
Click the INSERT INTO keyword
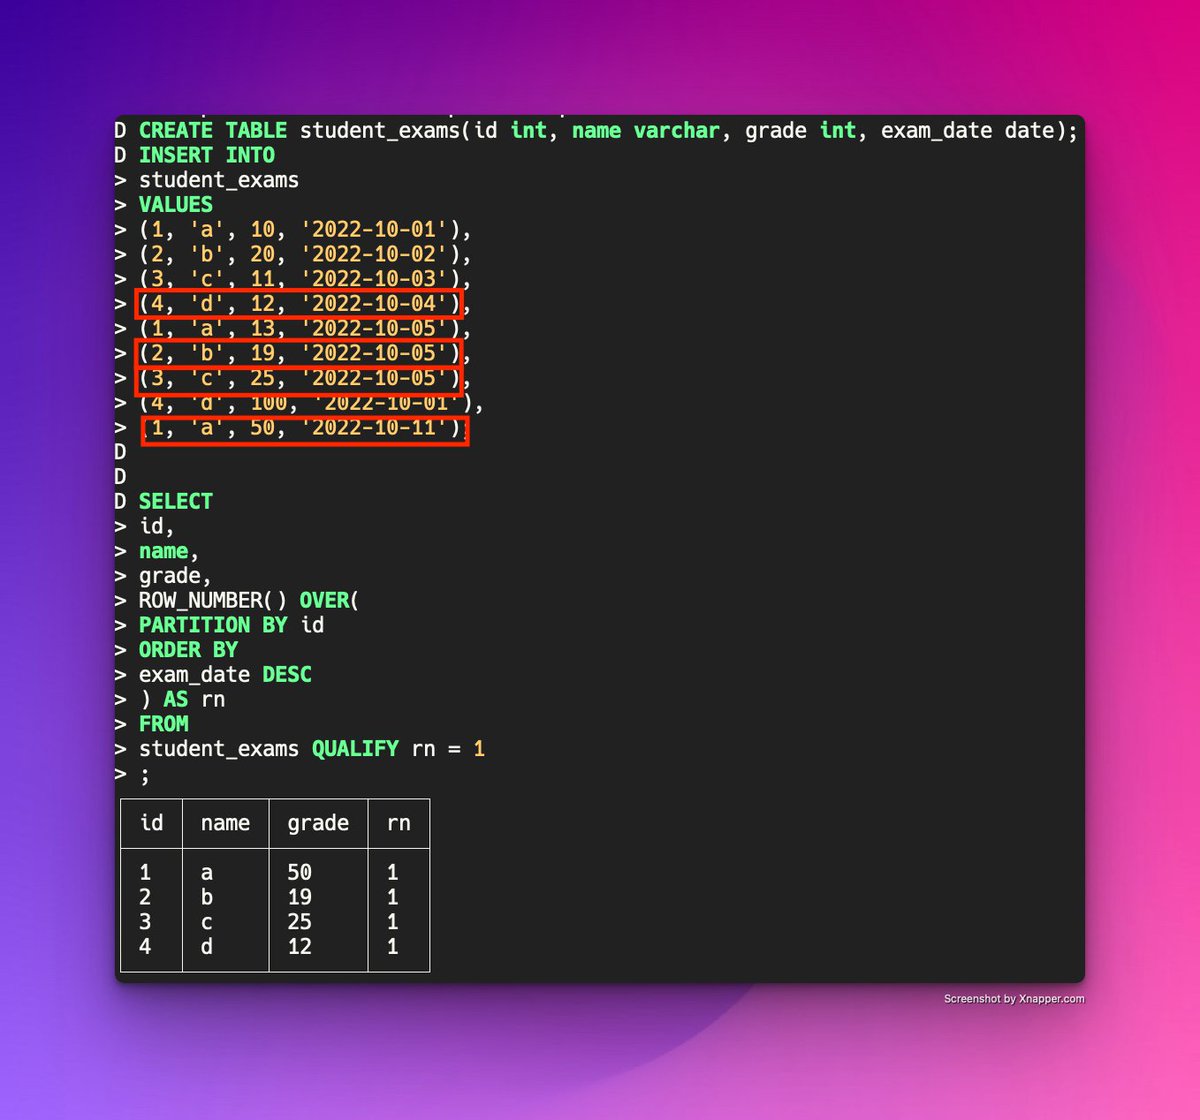tap(207, 156)
